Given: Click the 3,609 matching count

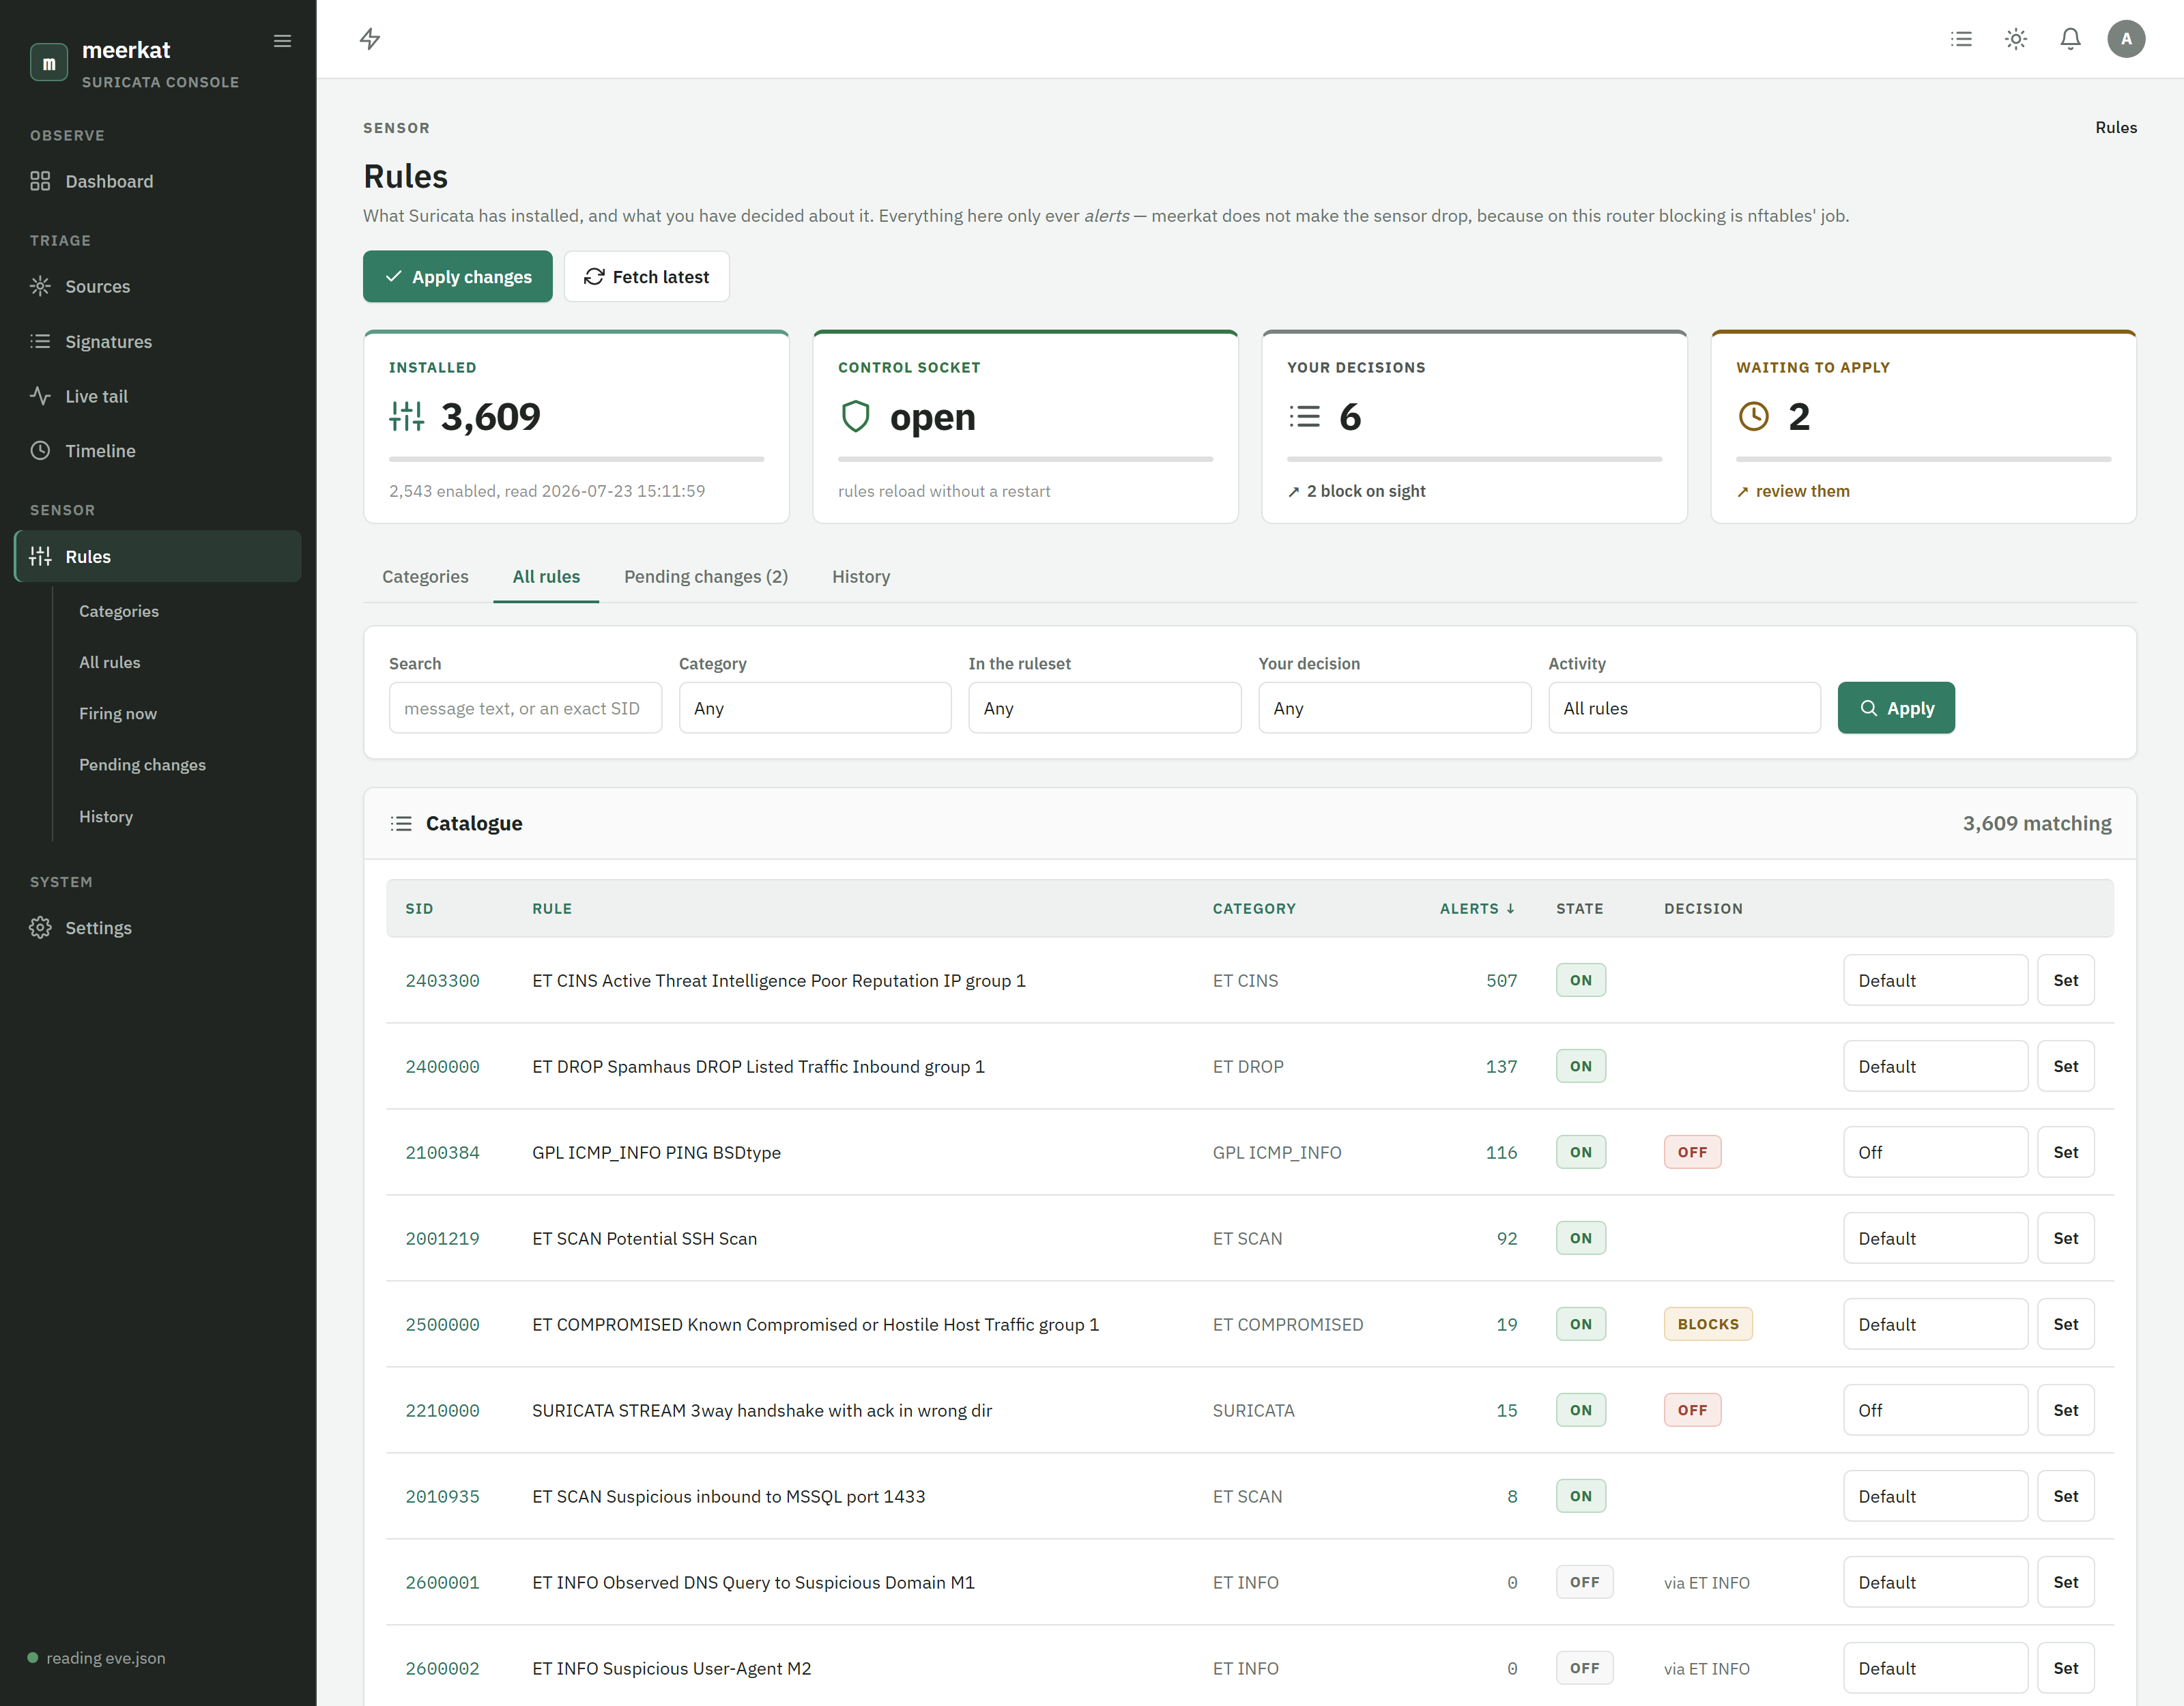Looking at the screenshot, I should (2037, 823).
